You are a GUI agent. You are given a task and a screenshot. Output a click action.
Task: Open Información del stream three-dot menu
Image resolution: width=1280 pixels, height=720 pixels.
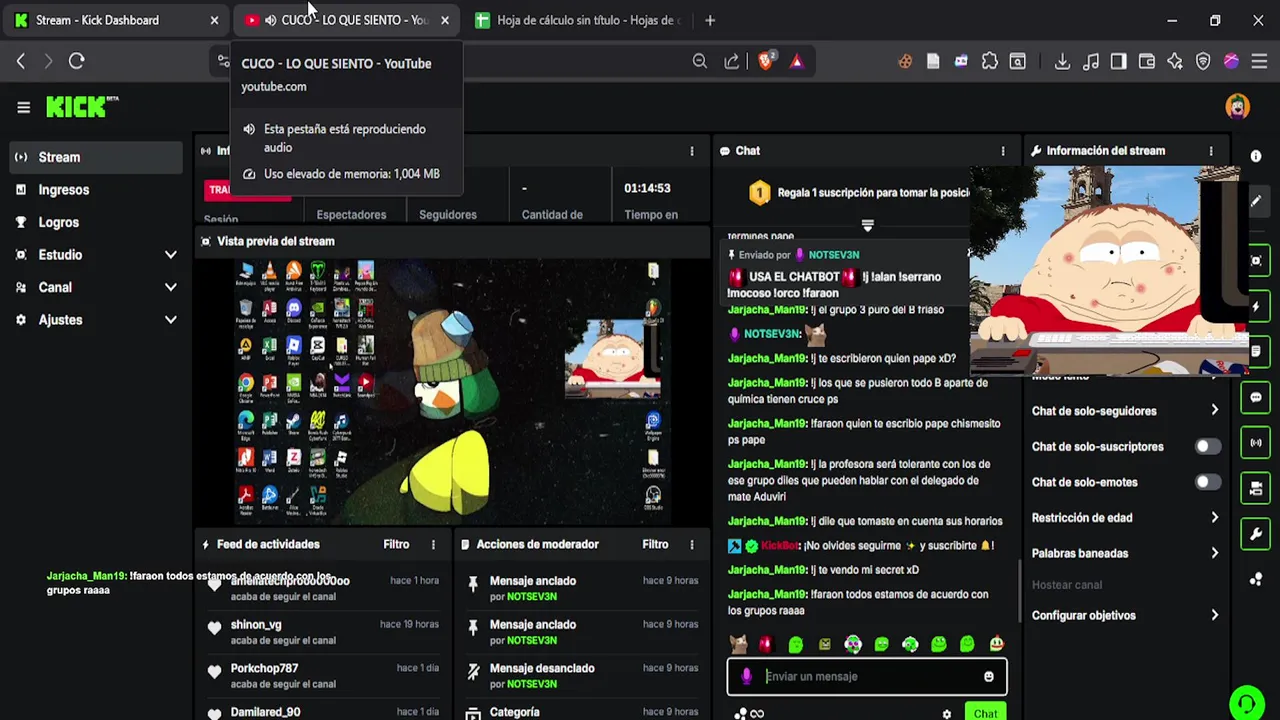tap(1211, 151)
